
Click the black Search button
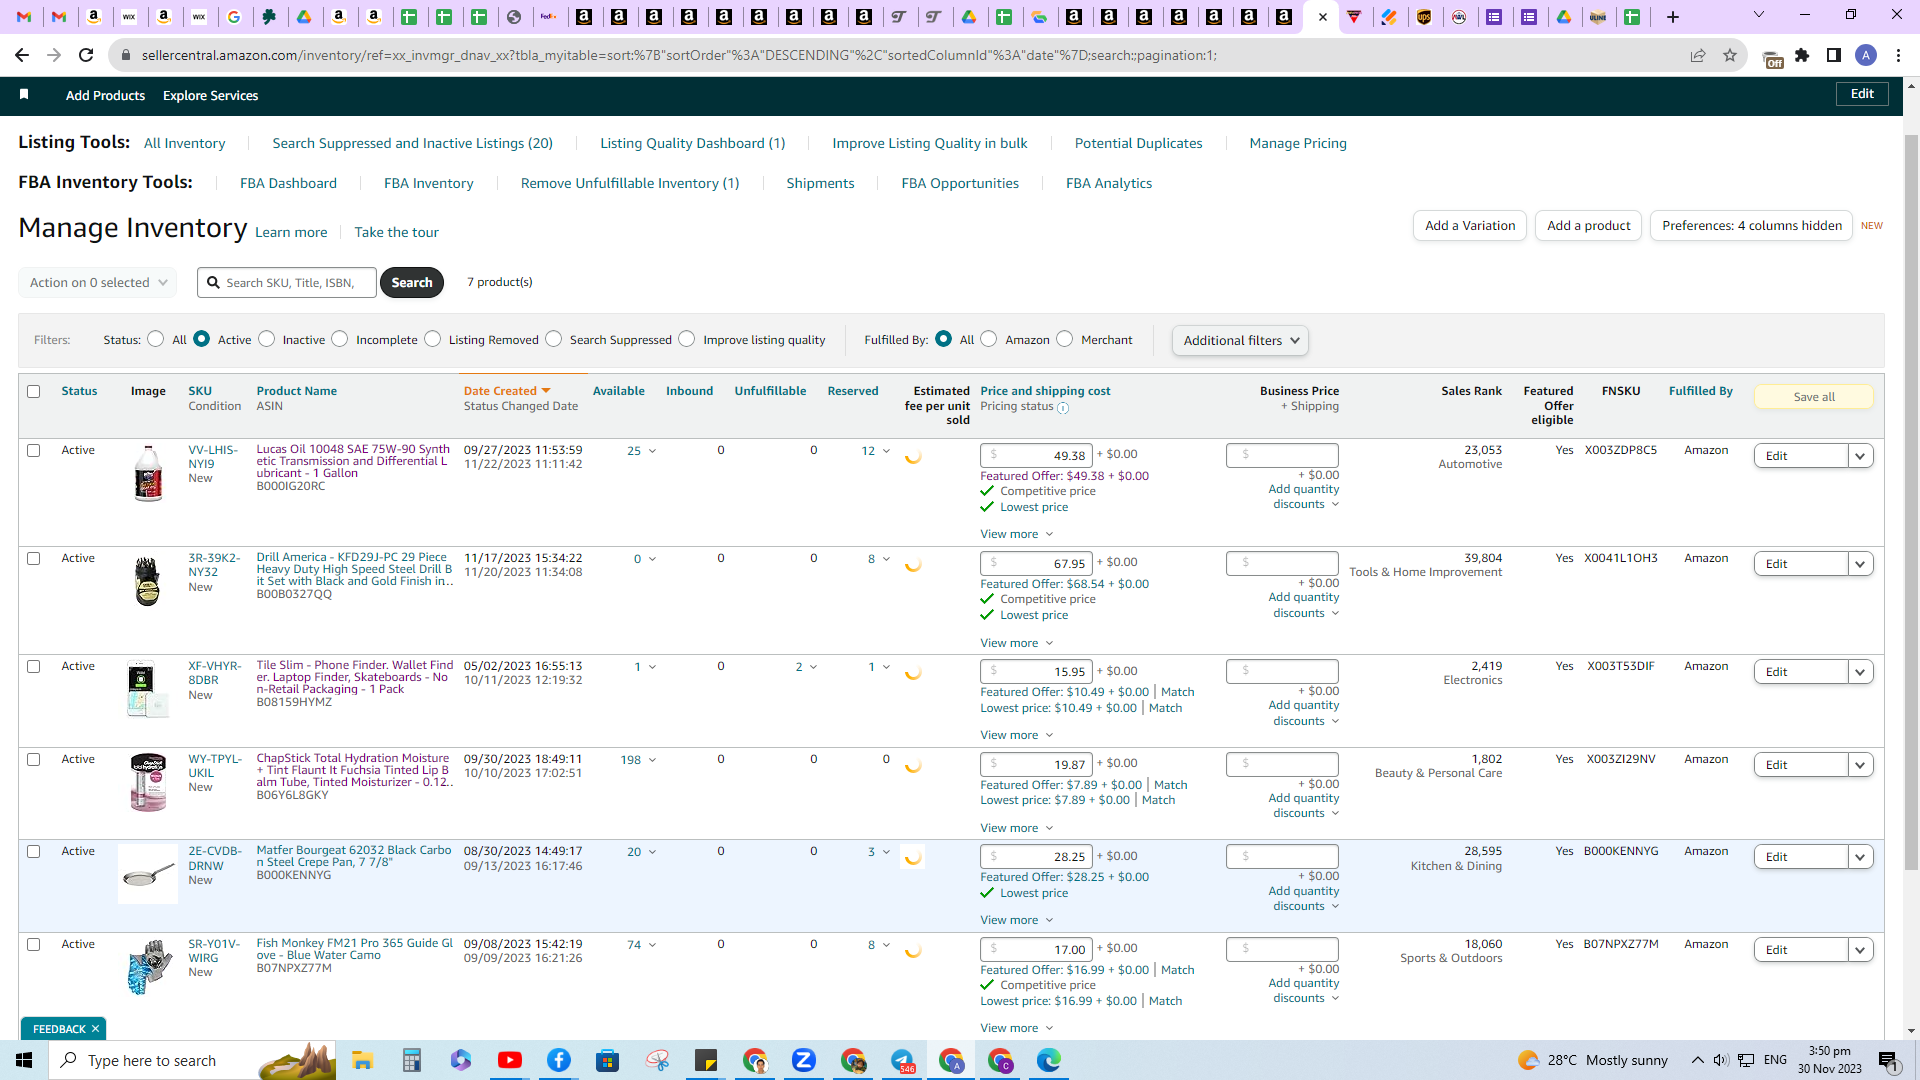(412, 283)
